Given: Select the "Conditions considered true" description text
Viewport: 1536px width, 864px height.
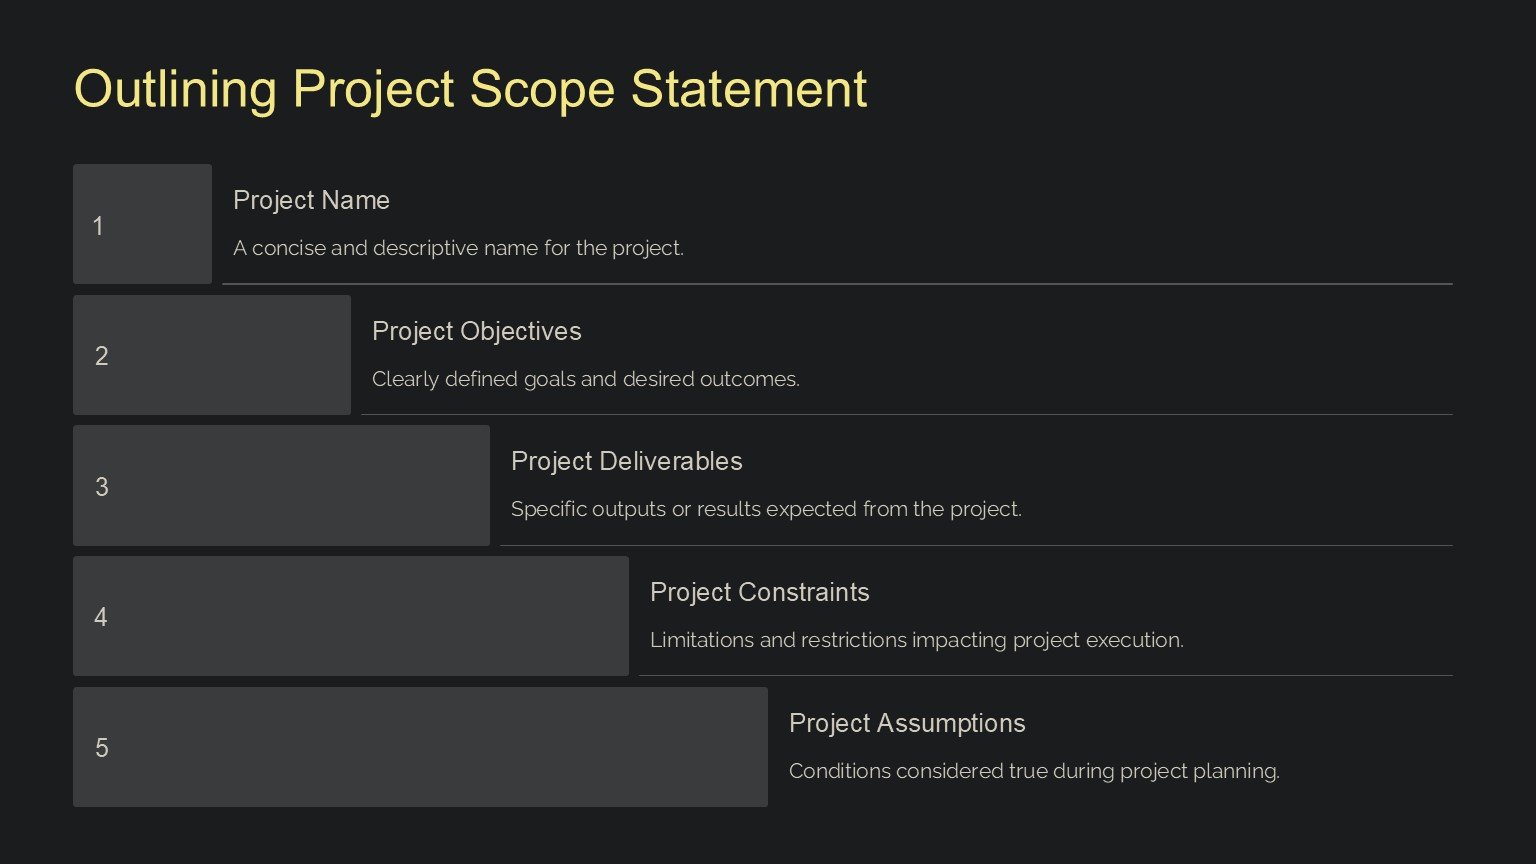Looking at the screenshot, I should pos(1034,771).
